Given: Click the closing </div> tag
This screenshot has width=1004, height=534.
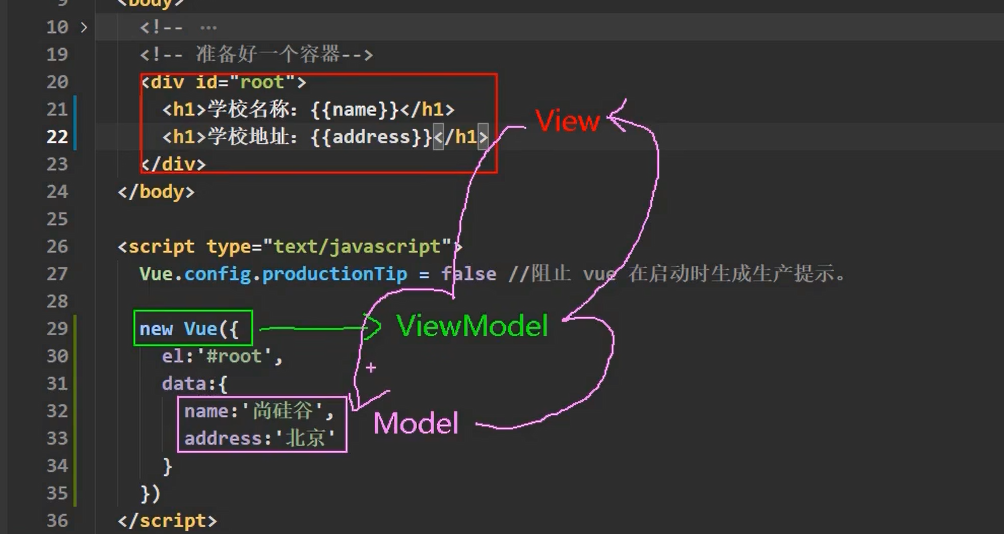Looking at the screenshot, I should [173, 165].
